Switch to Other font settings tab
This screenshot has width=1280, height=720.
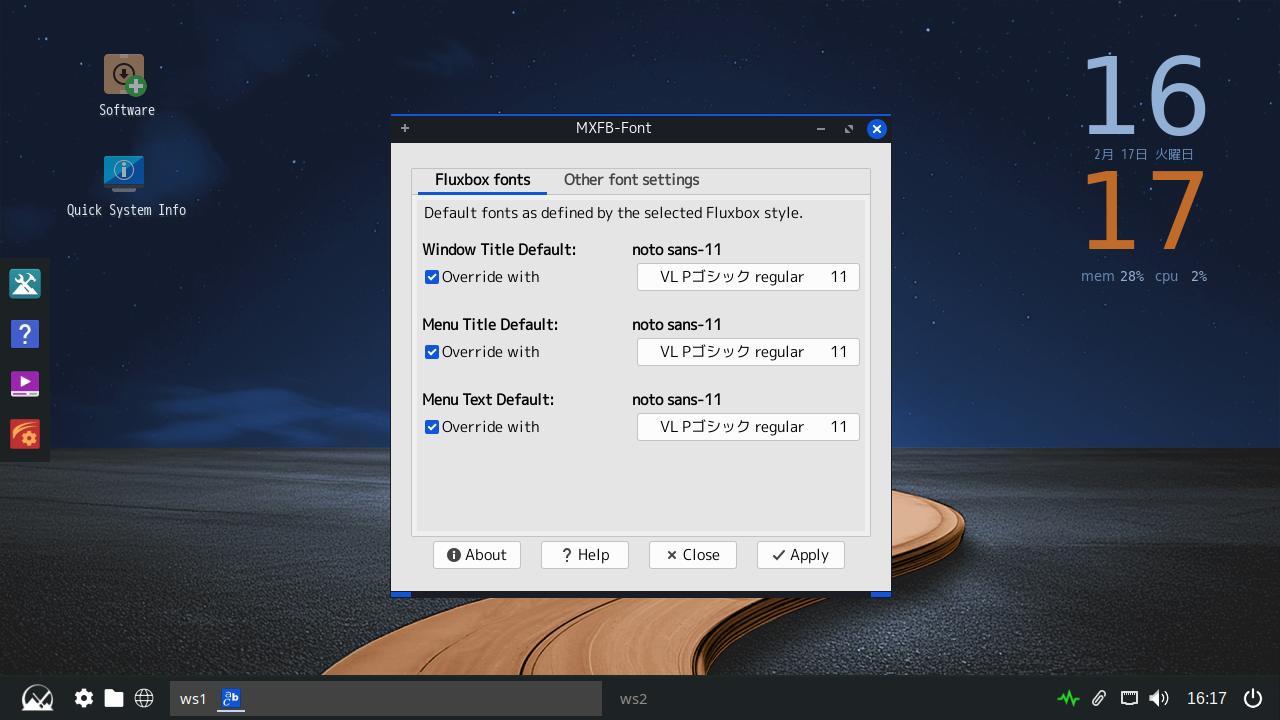point(631,180)
